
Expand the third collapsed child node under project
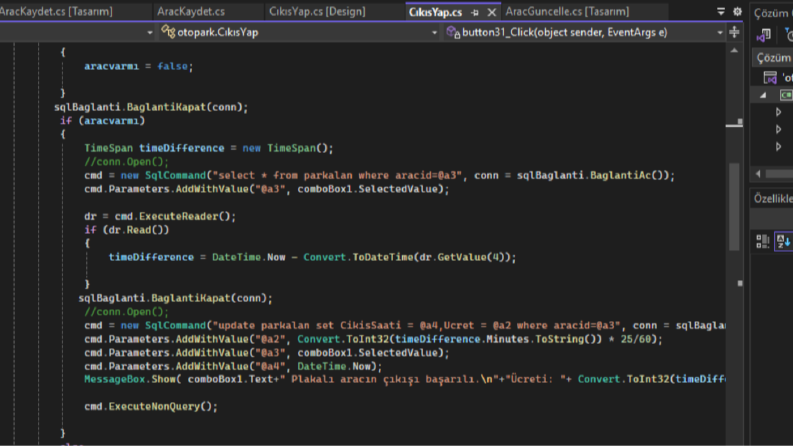(x=778, y=147)
